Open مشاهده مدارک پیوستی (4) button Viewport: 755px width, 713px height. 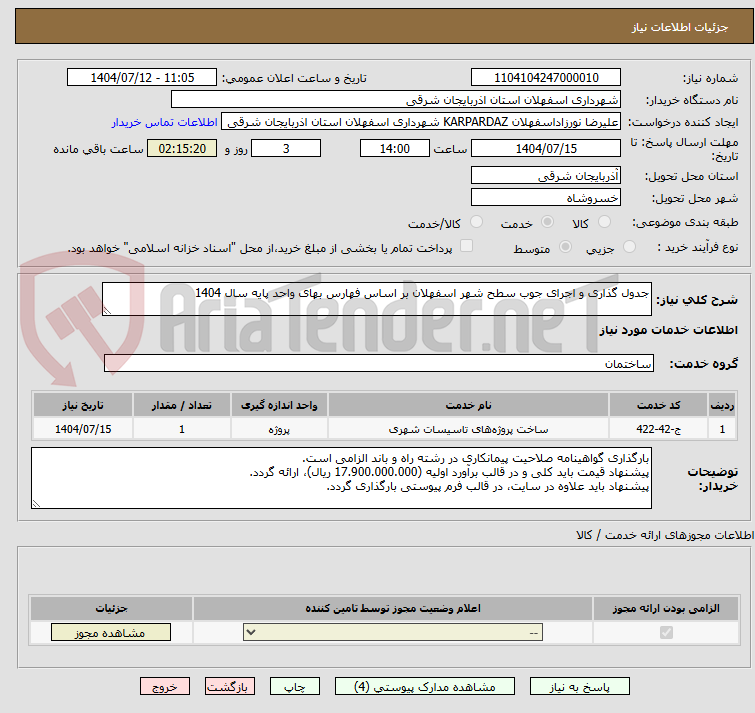point(425,687)
